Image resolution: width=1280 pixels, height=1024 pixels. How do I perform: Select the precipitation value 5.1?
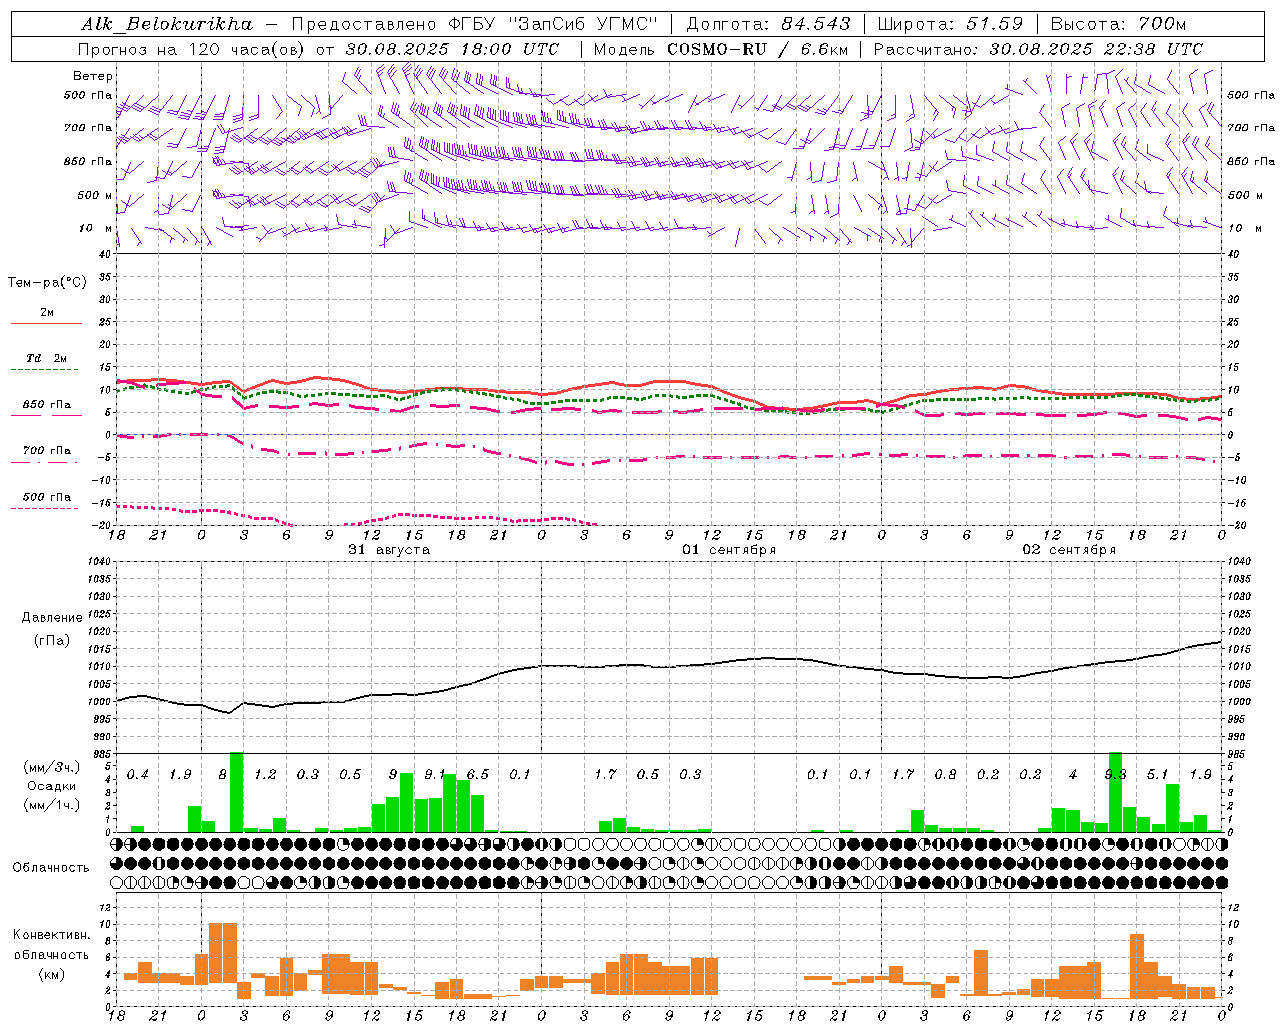[x=1157, y=775]
